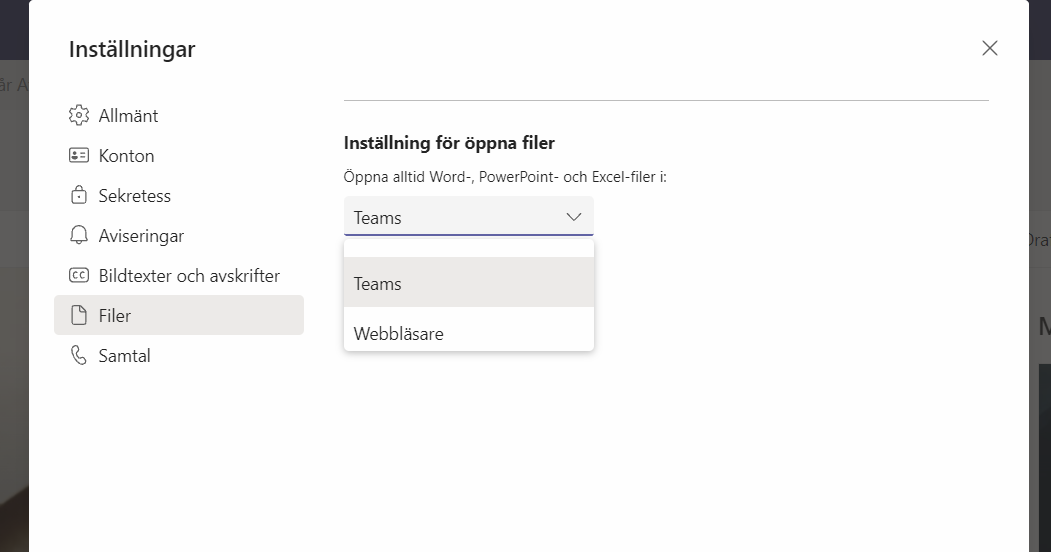
Task: Click the Aviseringar bell icon
Action: [x=78, y=235]
